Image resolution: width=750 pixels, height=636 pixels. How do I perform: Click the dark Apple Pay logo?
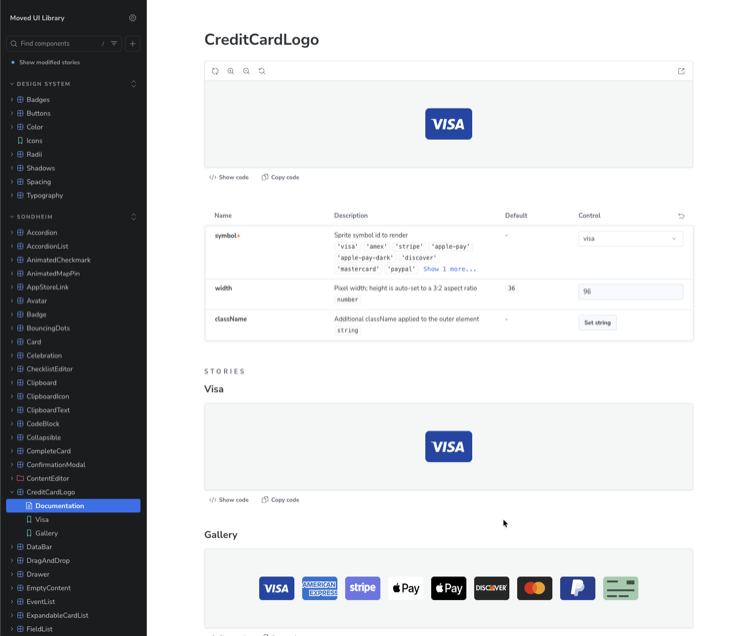pos(449,588)
